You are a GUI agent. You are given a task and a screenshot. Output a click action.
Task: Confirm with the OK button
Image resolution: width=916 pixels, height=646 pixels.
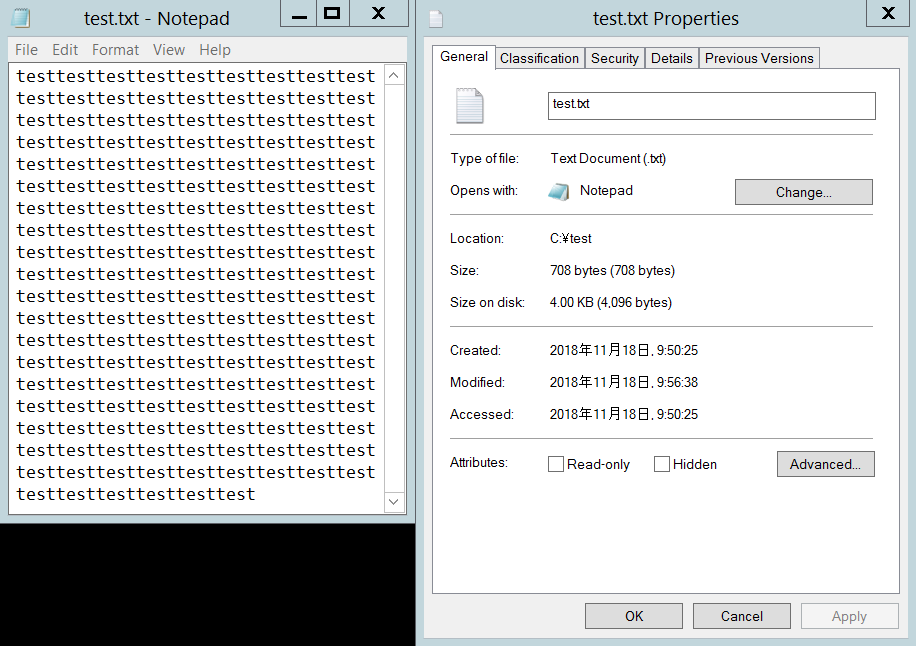click(x=634, y=616)
